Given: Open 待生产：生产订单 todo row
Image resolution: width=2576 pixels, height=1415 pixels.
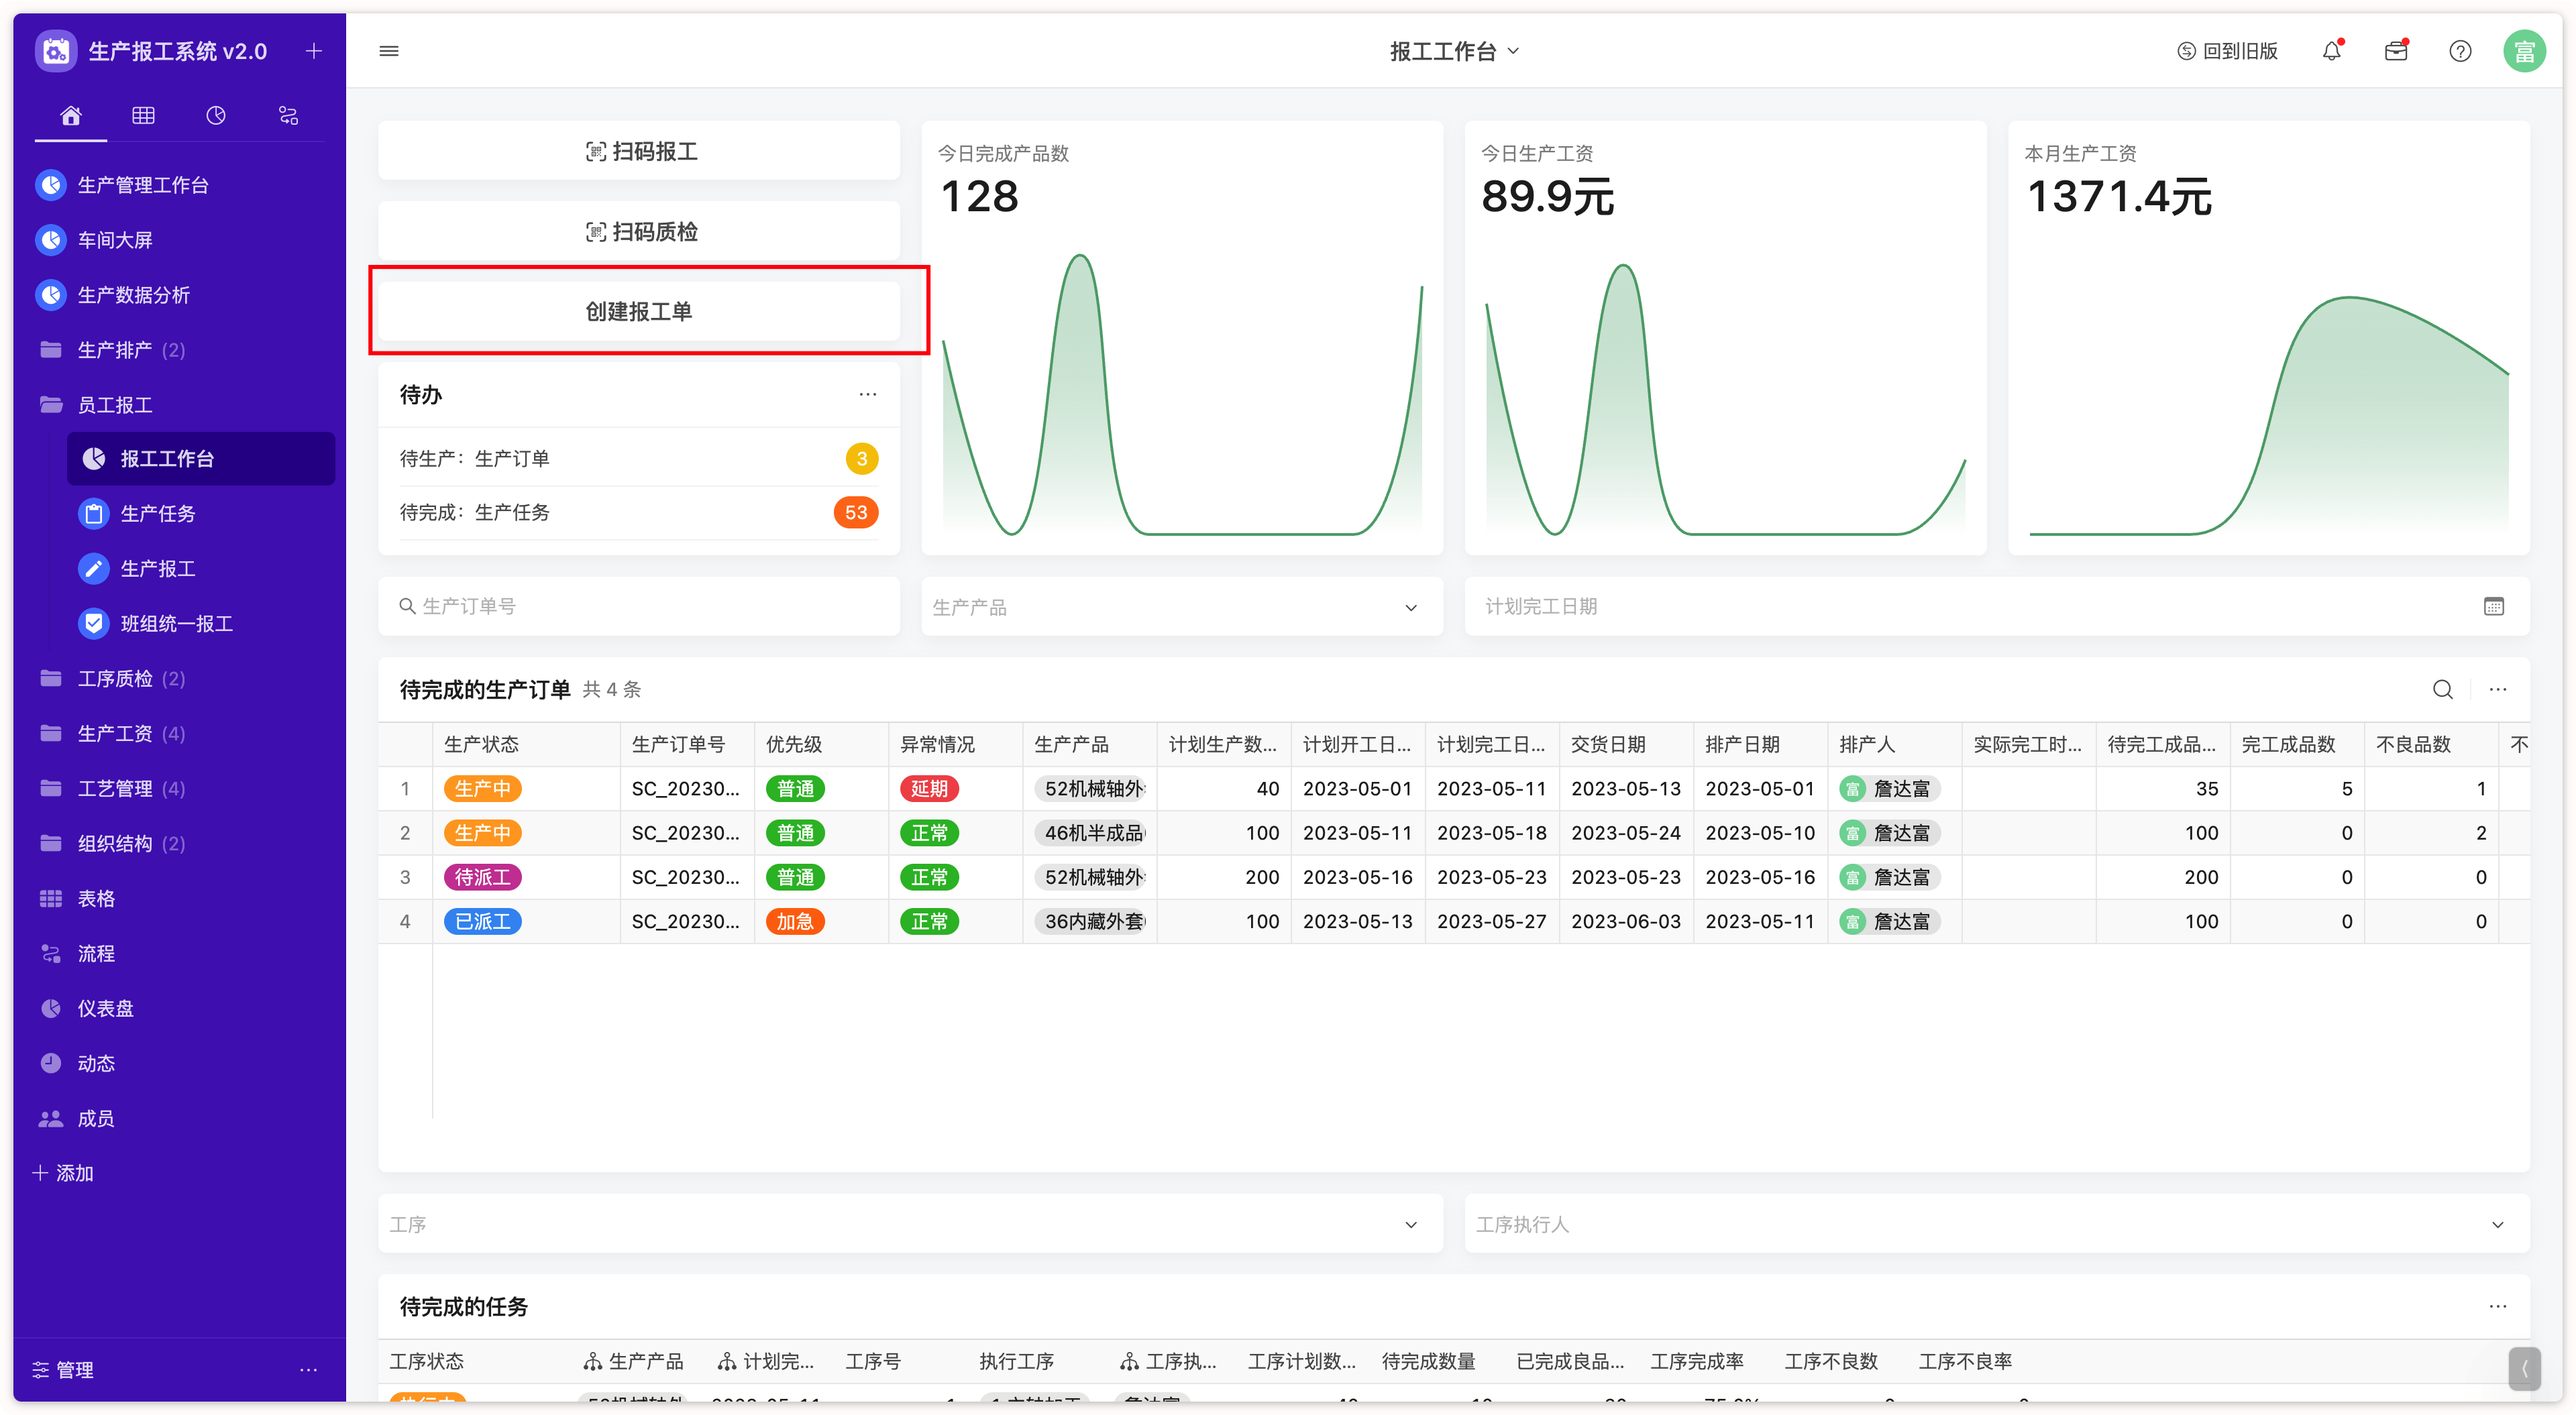Looking at the screenshot, I should (x=639, y=459).
